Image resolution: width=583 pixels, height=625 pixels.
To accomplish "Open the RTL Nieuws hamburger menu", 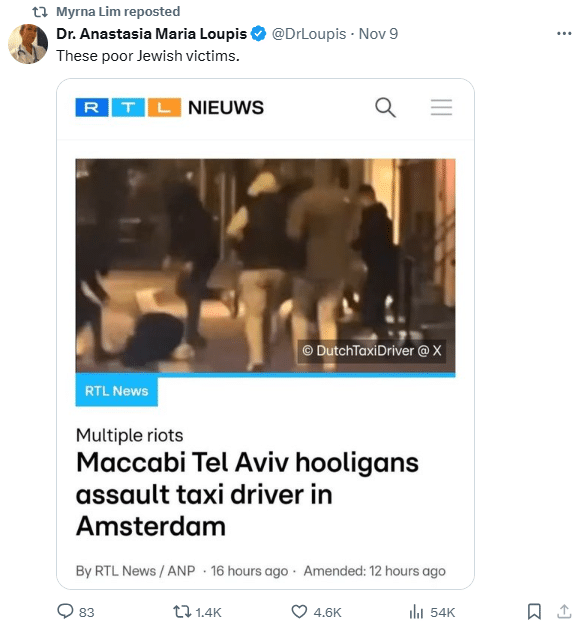I will (x=441, y=108).
